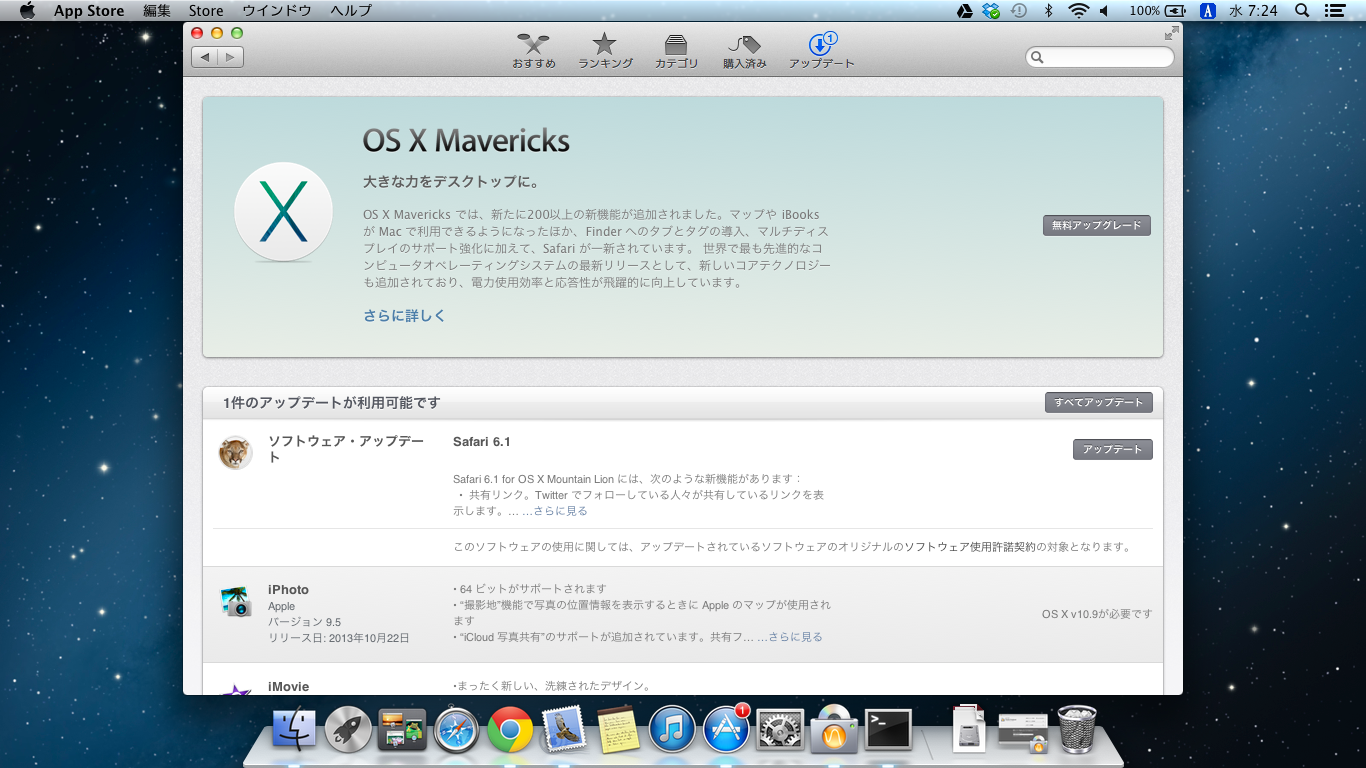Screen dimensions: 1366x768
Task: Click the OS X Mavericks headline
Action: [466, 140]
